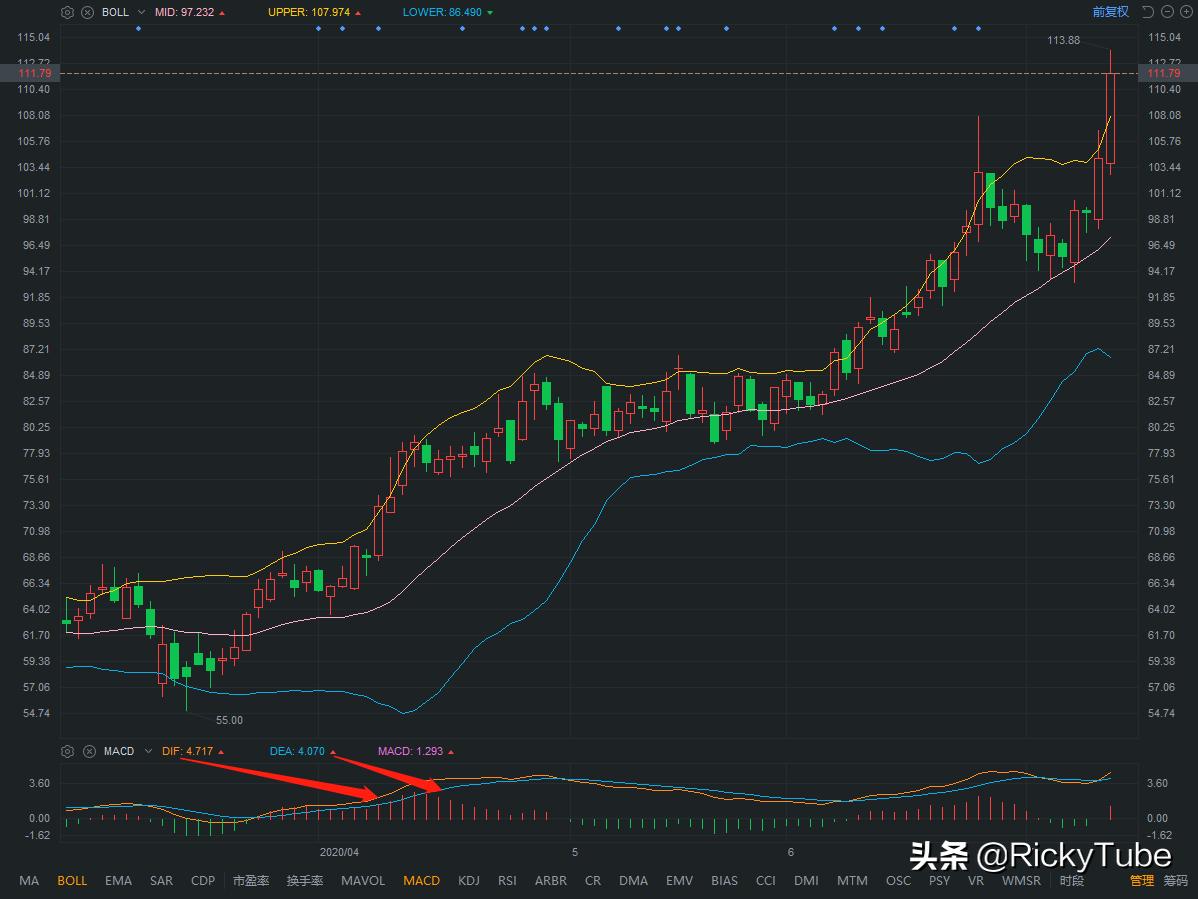Switch to the RSI indicator tab
The width and height of the screenshot is (1198, 899).
click(x=507, y=881)
